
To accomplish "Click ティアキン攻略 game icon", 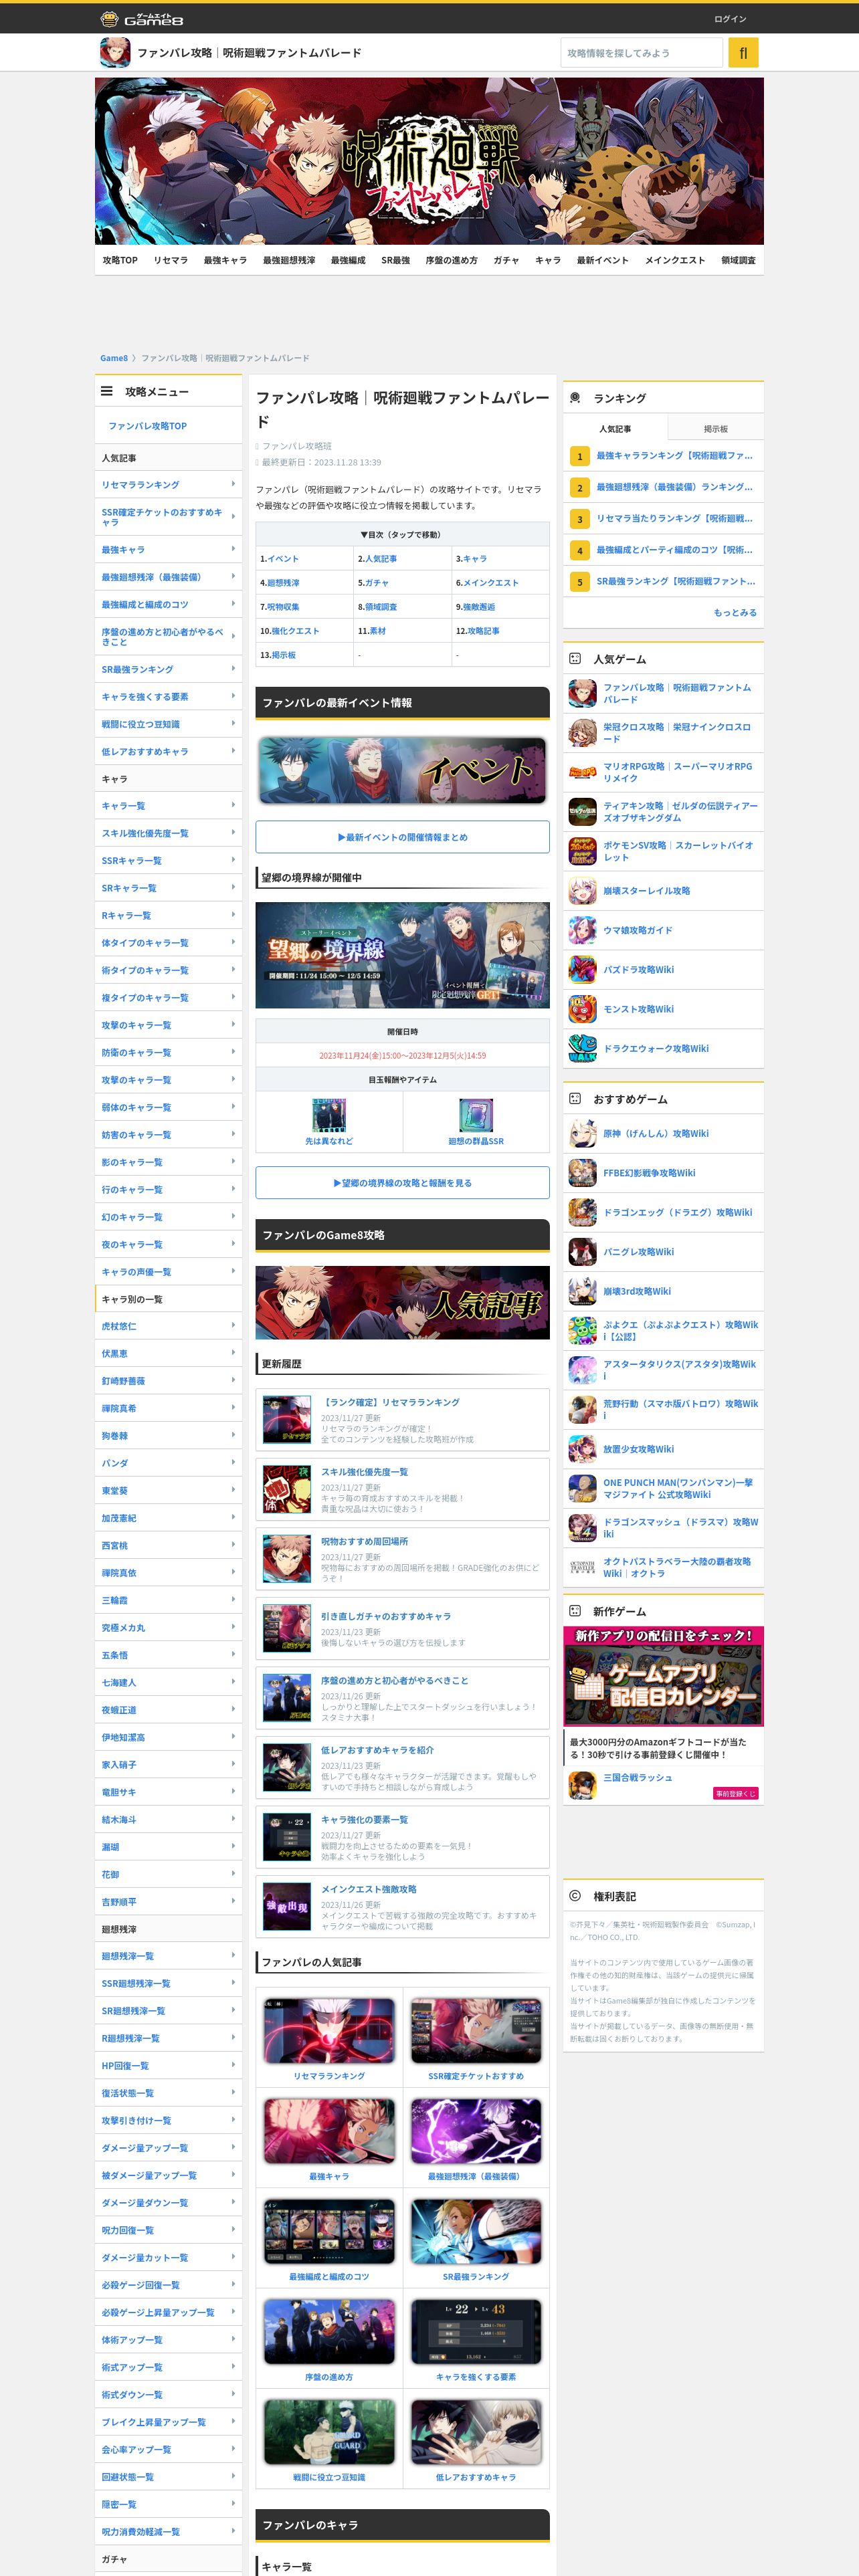I will click(x=582, y=811).
